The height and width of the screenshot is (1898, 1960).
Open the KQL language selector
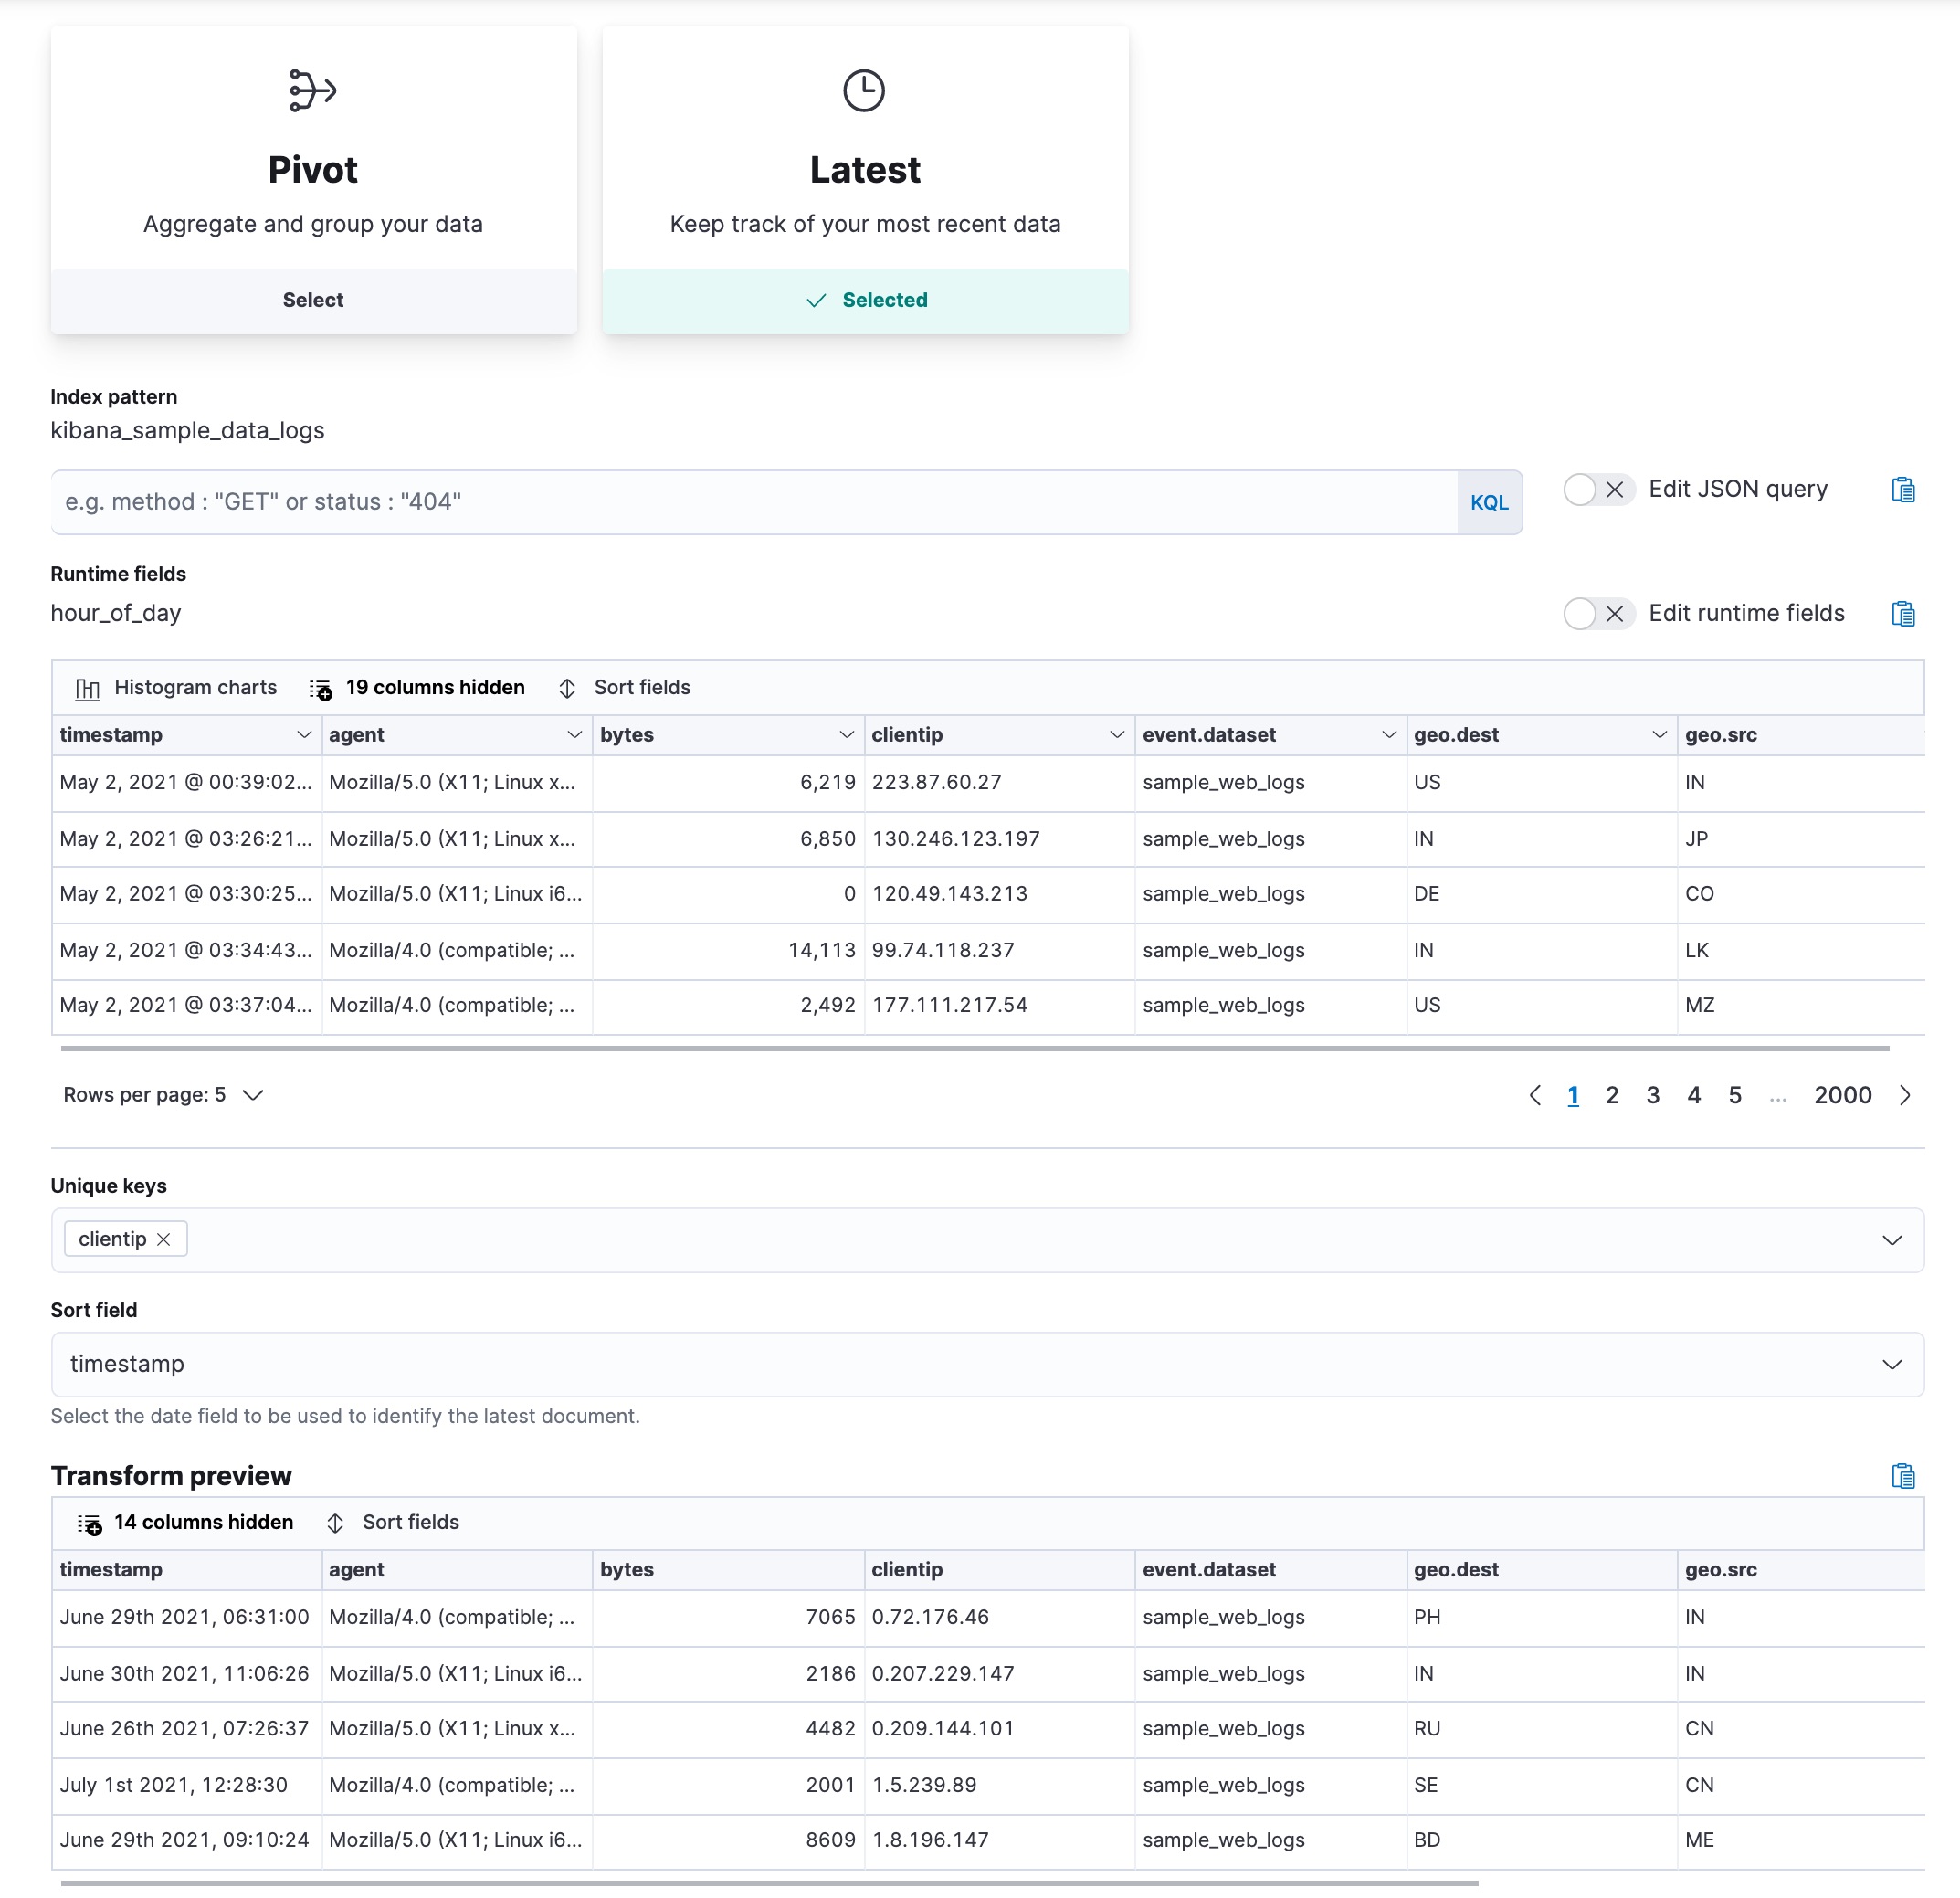tap(1489, 501)
